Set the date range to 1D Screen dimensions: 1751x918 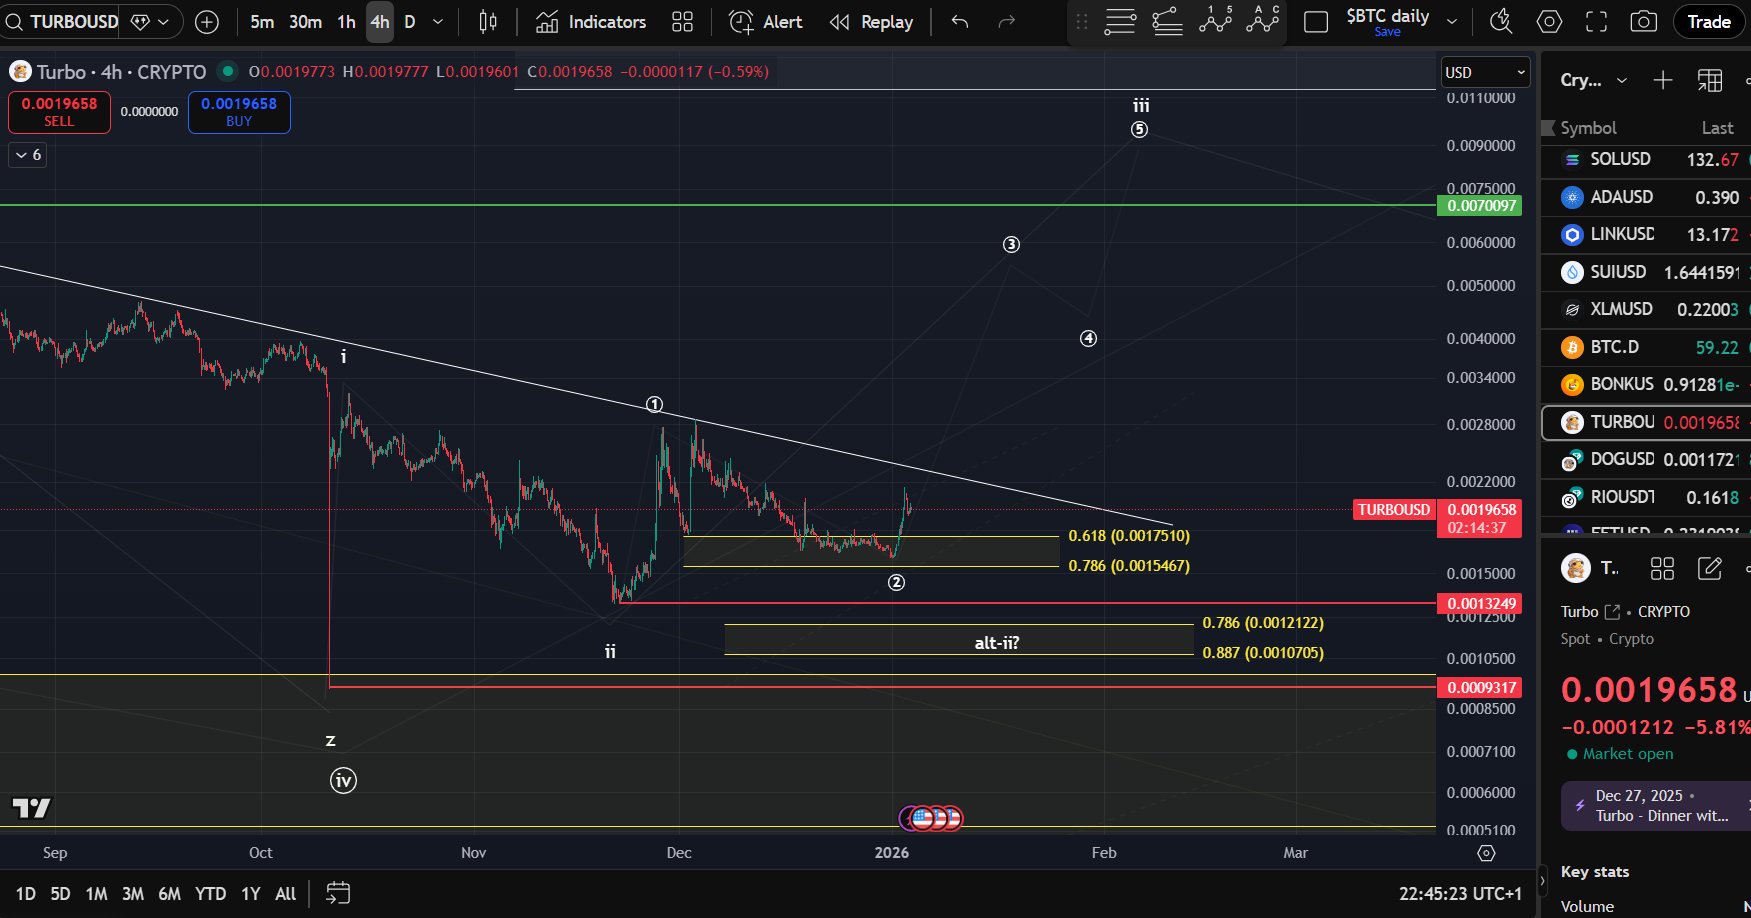25,894
